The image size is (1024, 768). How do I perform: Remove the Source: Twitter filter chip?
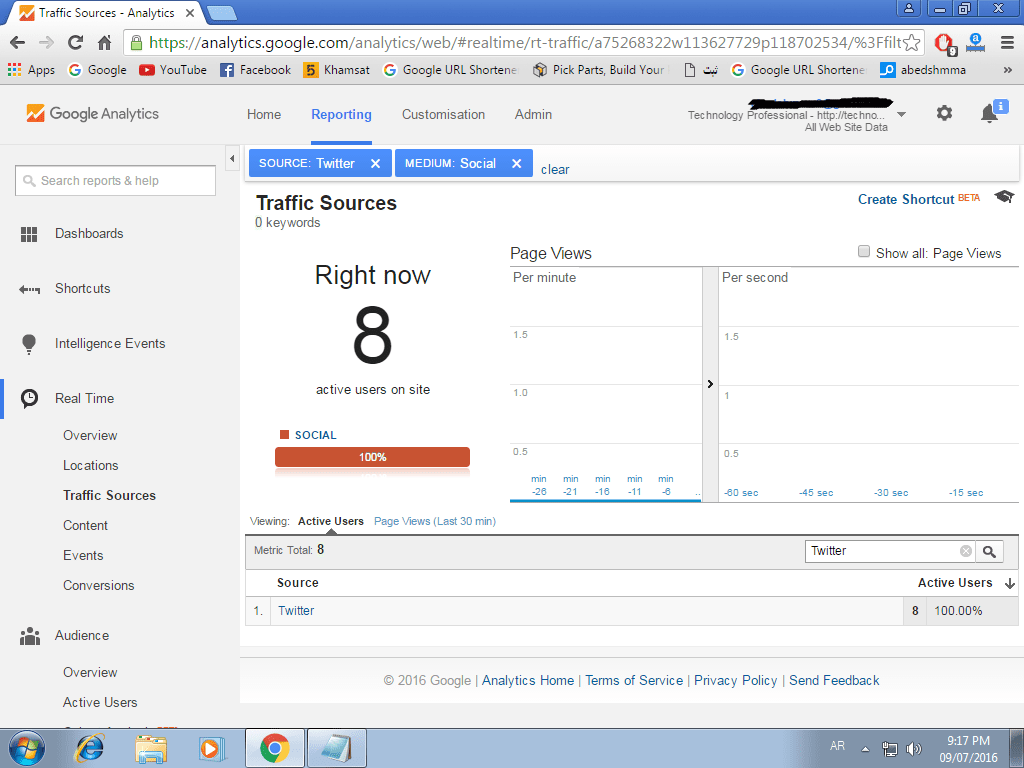(375, 164)
